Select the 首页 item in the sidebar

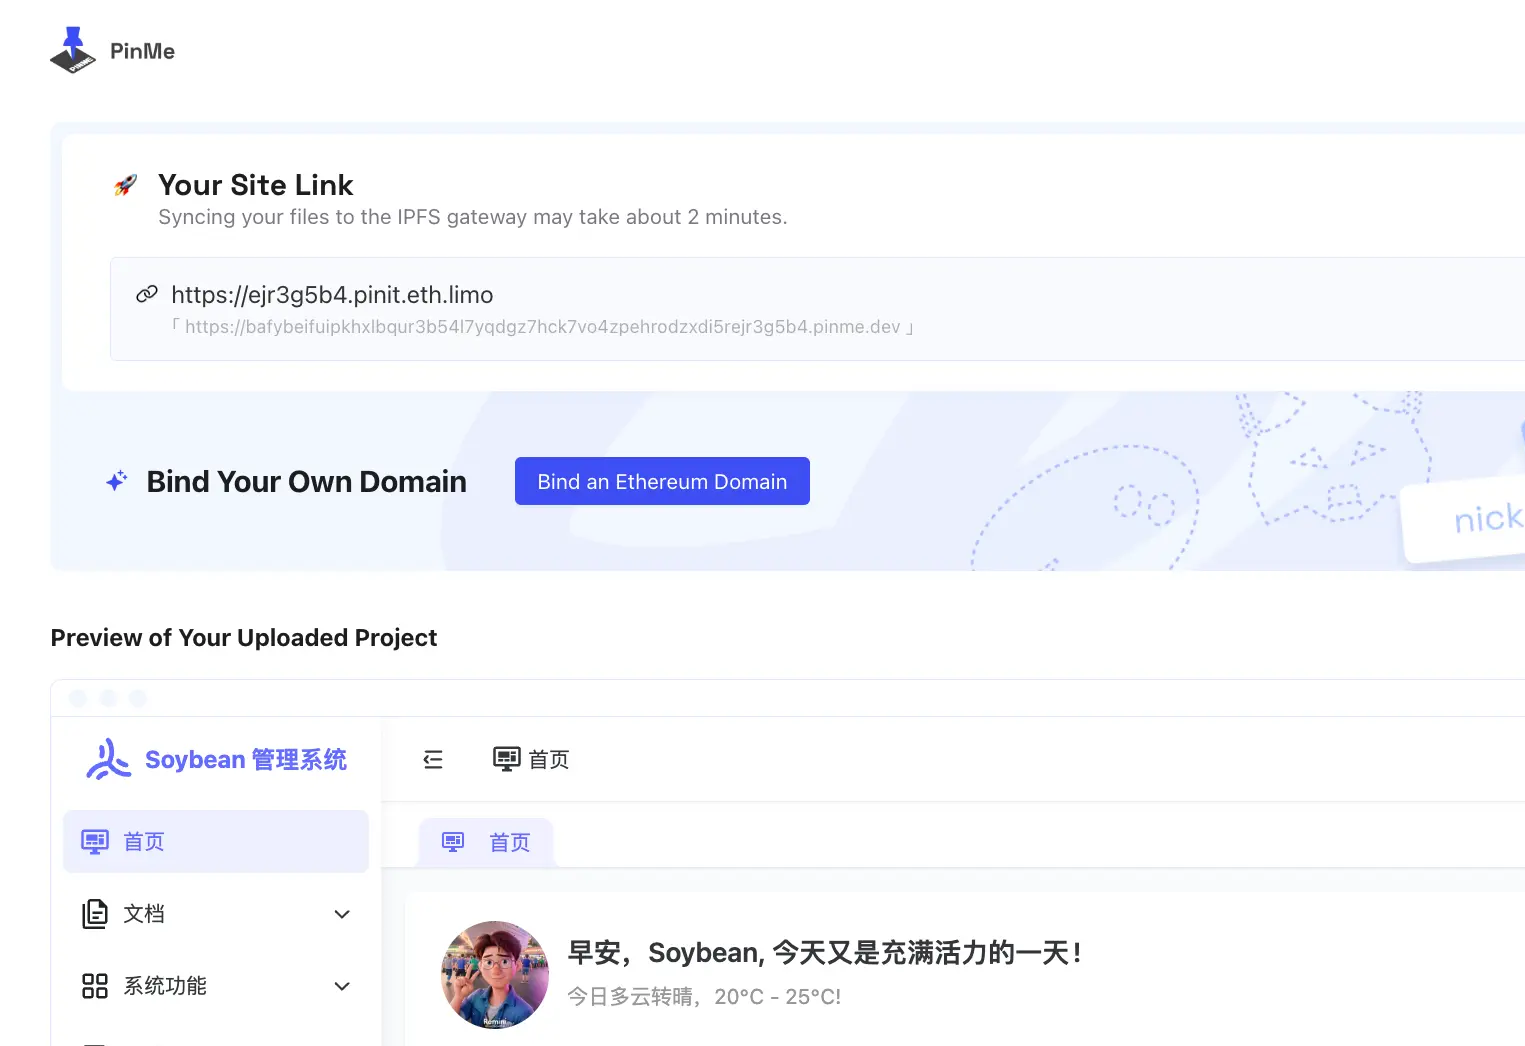pyautogui.click(x=143, y=841)
